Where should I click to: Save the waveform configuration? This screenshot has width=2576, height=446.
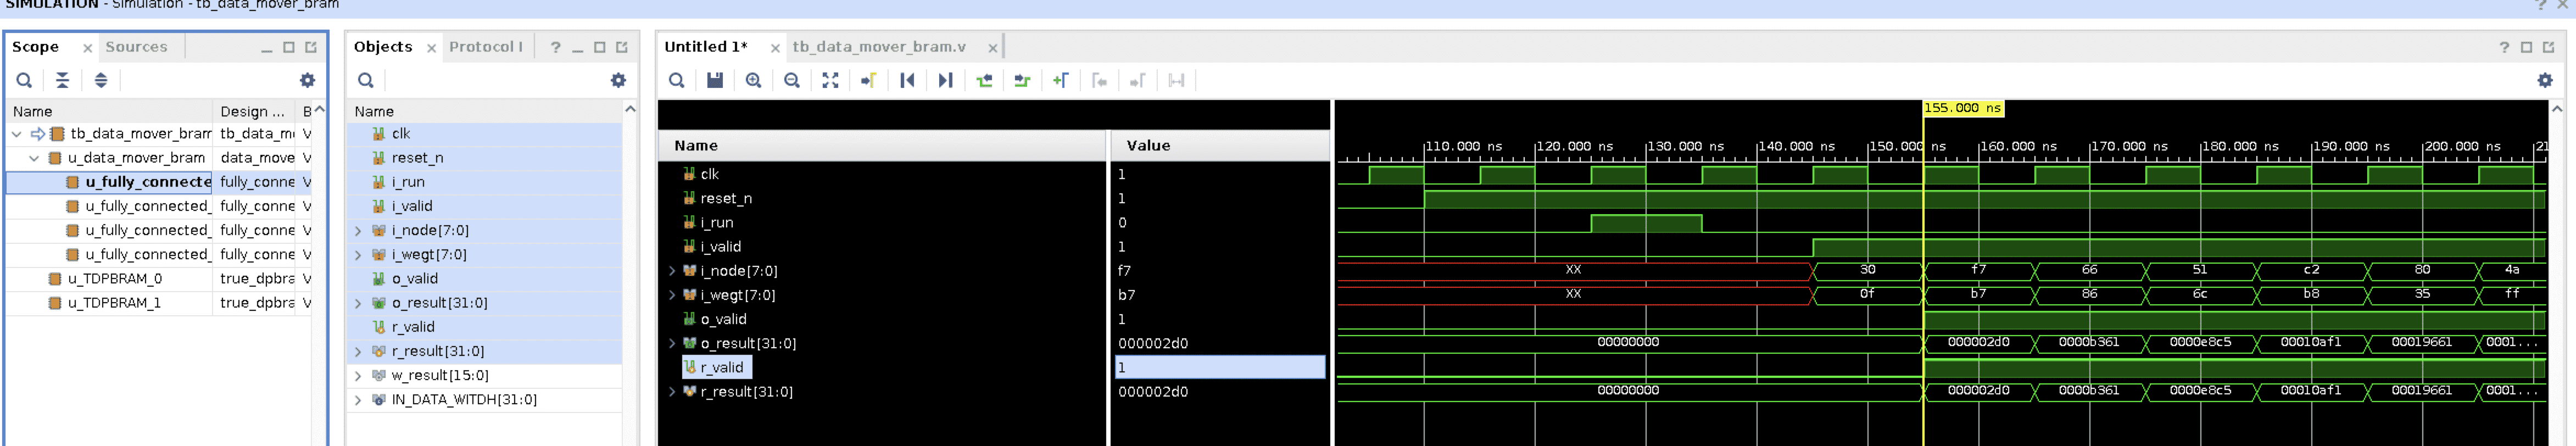(714, 80)
